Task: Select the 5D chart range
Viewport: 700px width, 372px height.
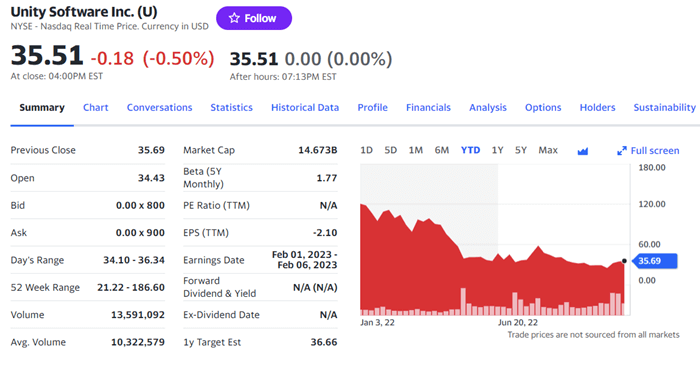Action: [391, 150]
